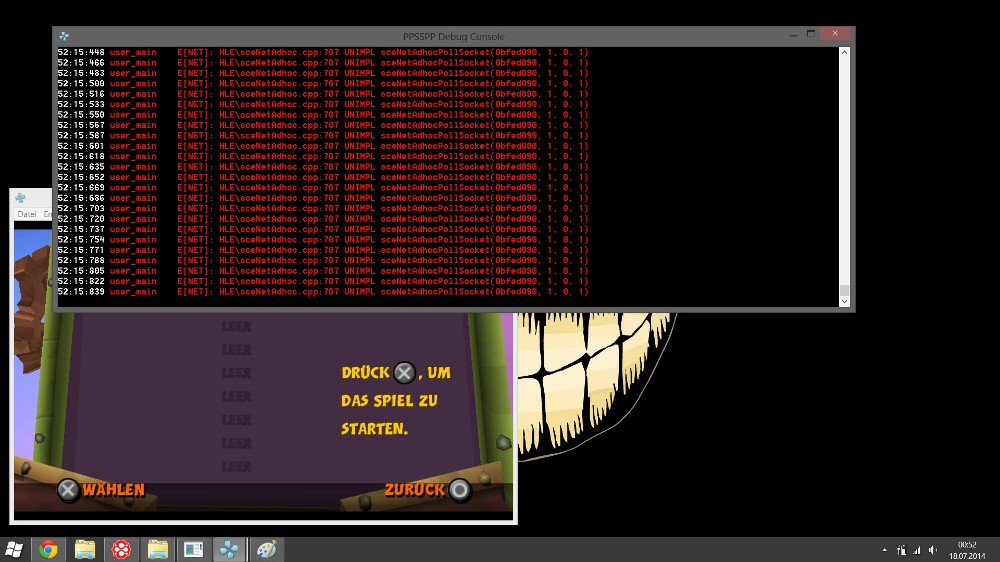
Task: Show hidden system tray icons arrow
Action: pyautogui.click(x=884, y=549)
